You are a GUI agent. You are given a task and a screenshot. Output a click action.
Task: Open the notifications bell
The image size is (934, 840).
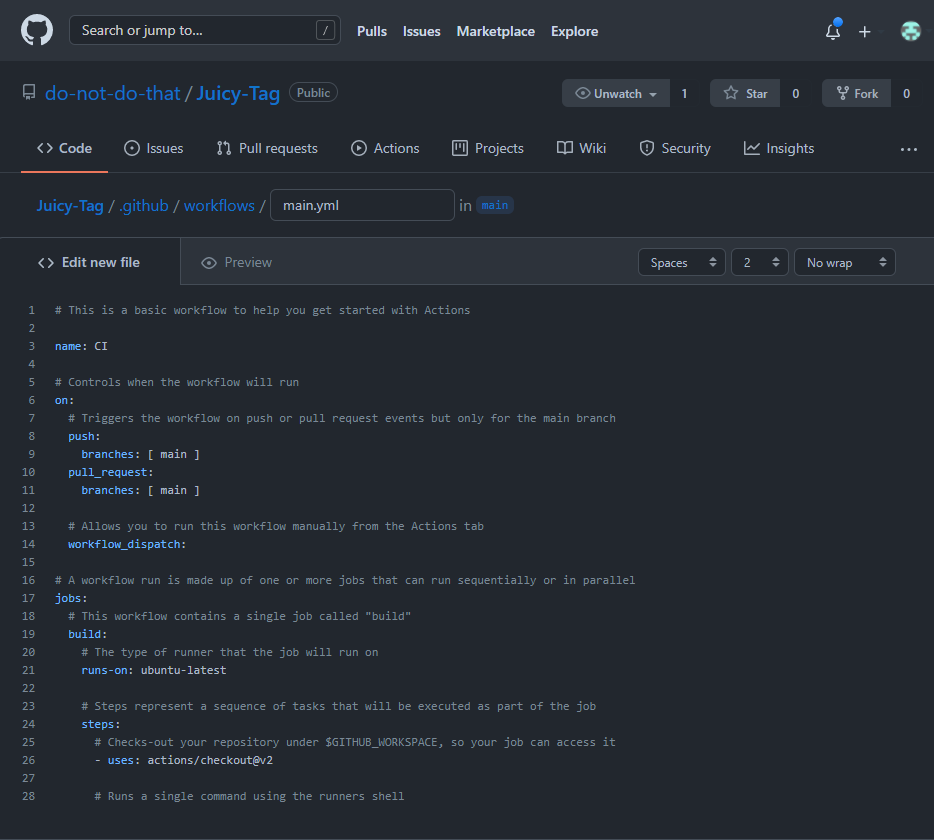pos(833,31)
